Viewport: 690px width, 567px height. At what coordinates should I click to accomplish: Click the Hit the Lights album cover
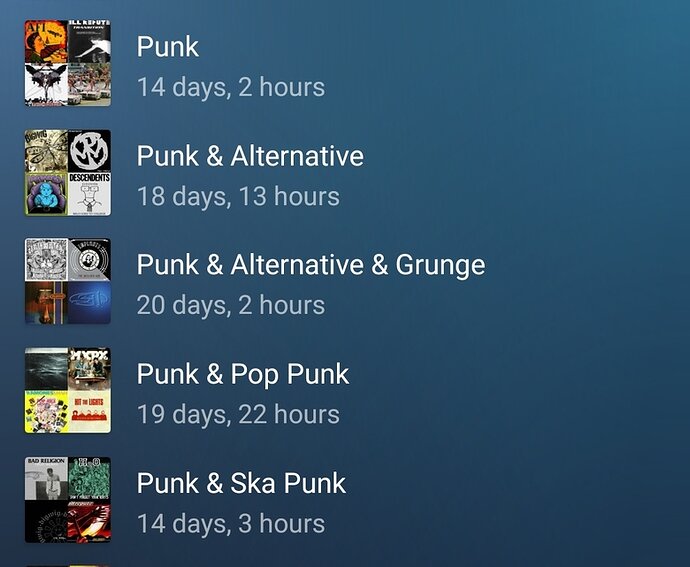pyautogui.click(x=89, y=412)
